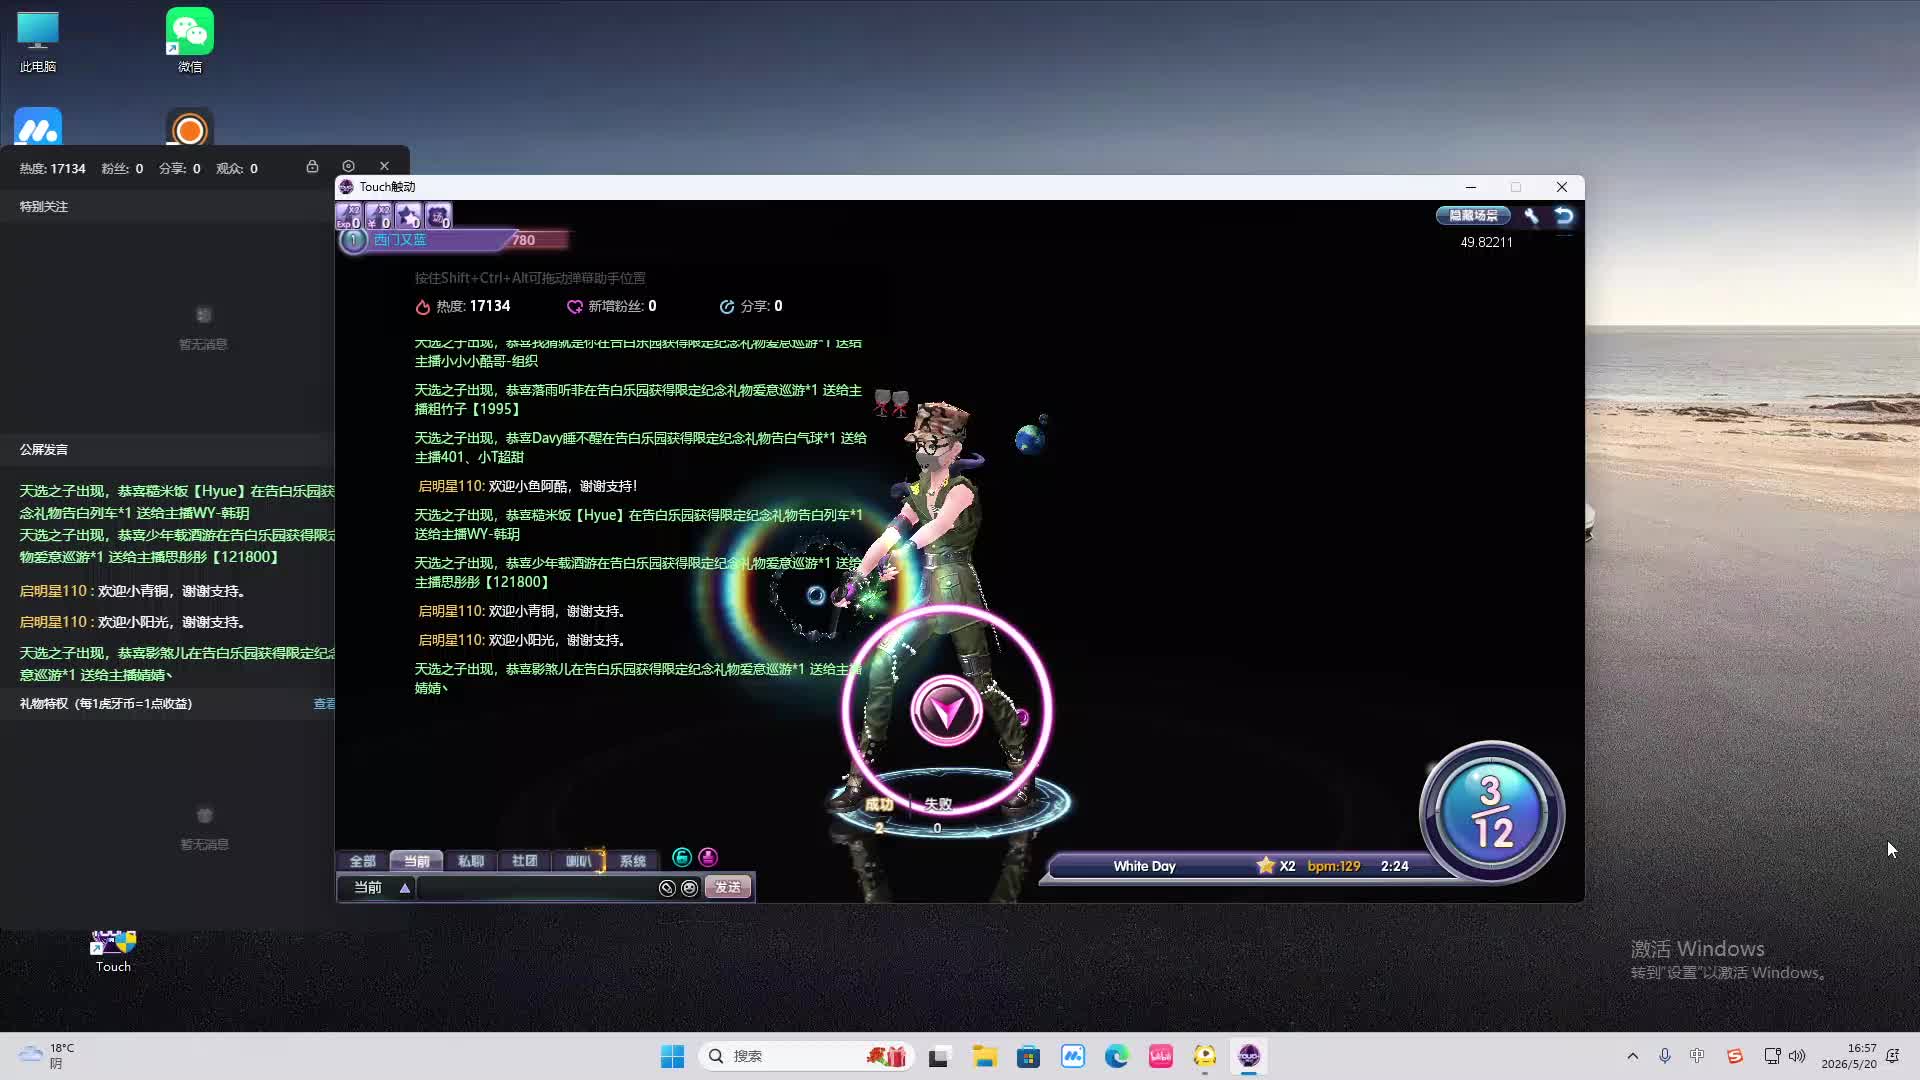The width and height of the screenshot is (1920, 1080).
Task: Click the taskbar microphone icon
Action: point(1665,1056)
